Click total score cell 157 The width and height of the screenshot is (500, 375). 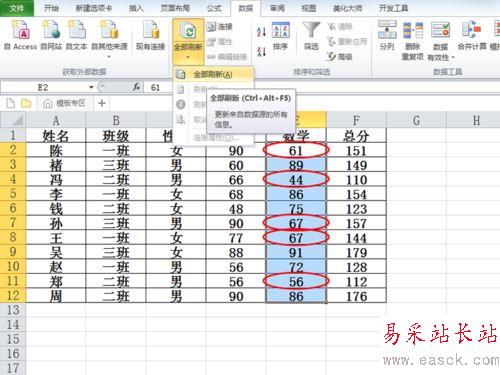pyautogui.click(x=356, y=224)
